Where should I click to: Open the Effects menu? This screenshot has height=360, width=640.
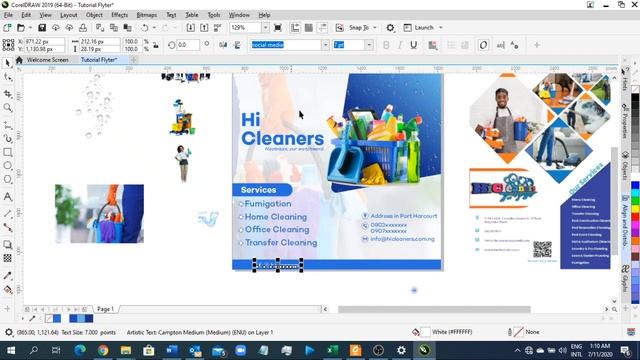[x=120, y=15]
